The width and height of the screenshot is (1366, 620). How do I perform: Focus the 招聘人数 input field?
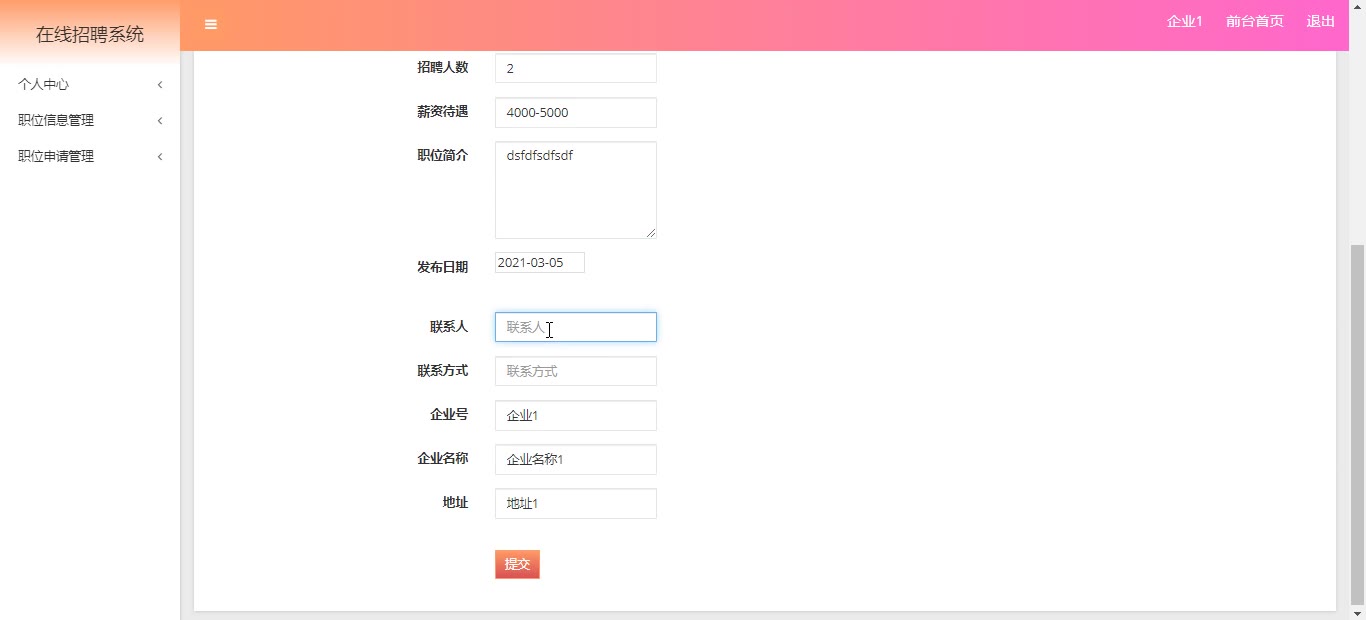576,68
